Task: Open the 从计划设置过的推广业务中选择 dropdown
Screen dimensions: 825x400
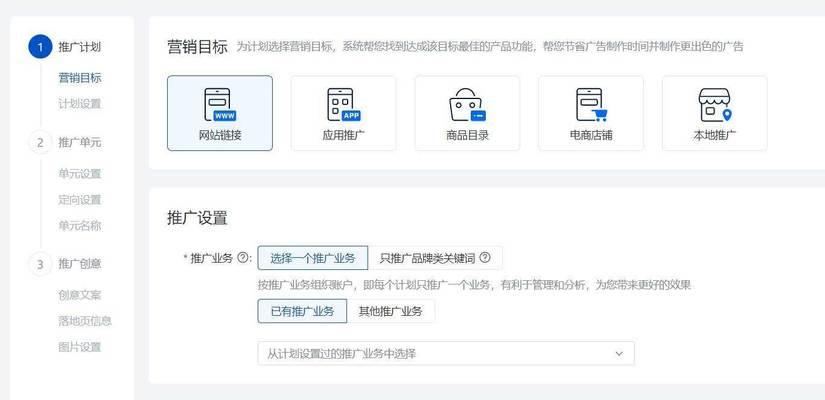Action: [x=446, y=354]
